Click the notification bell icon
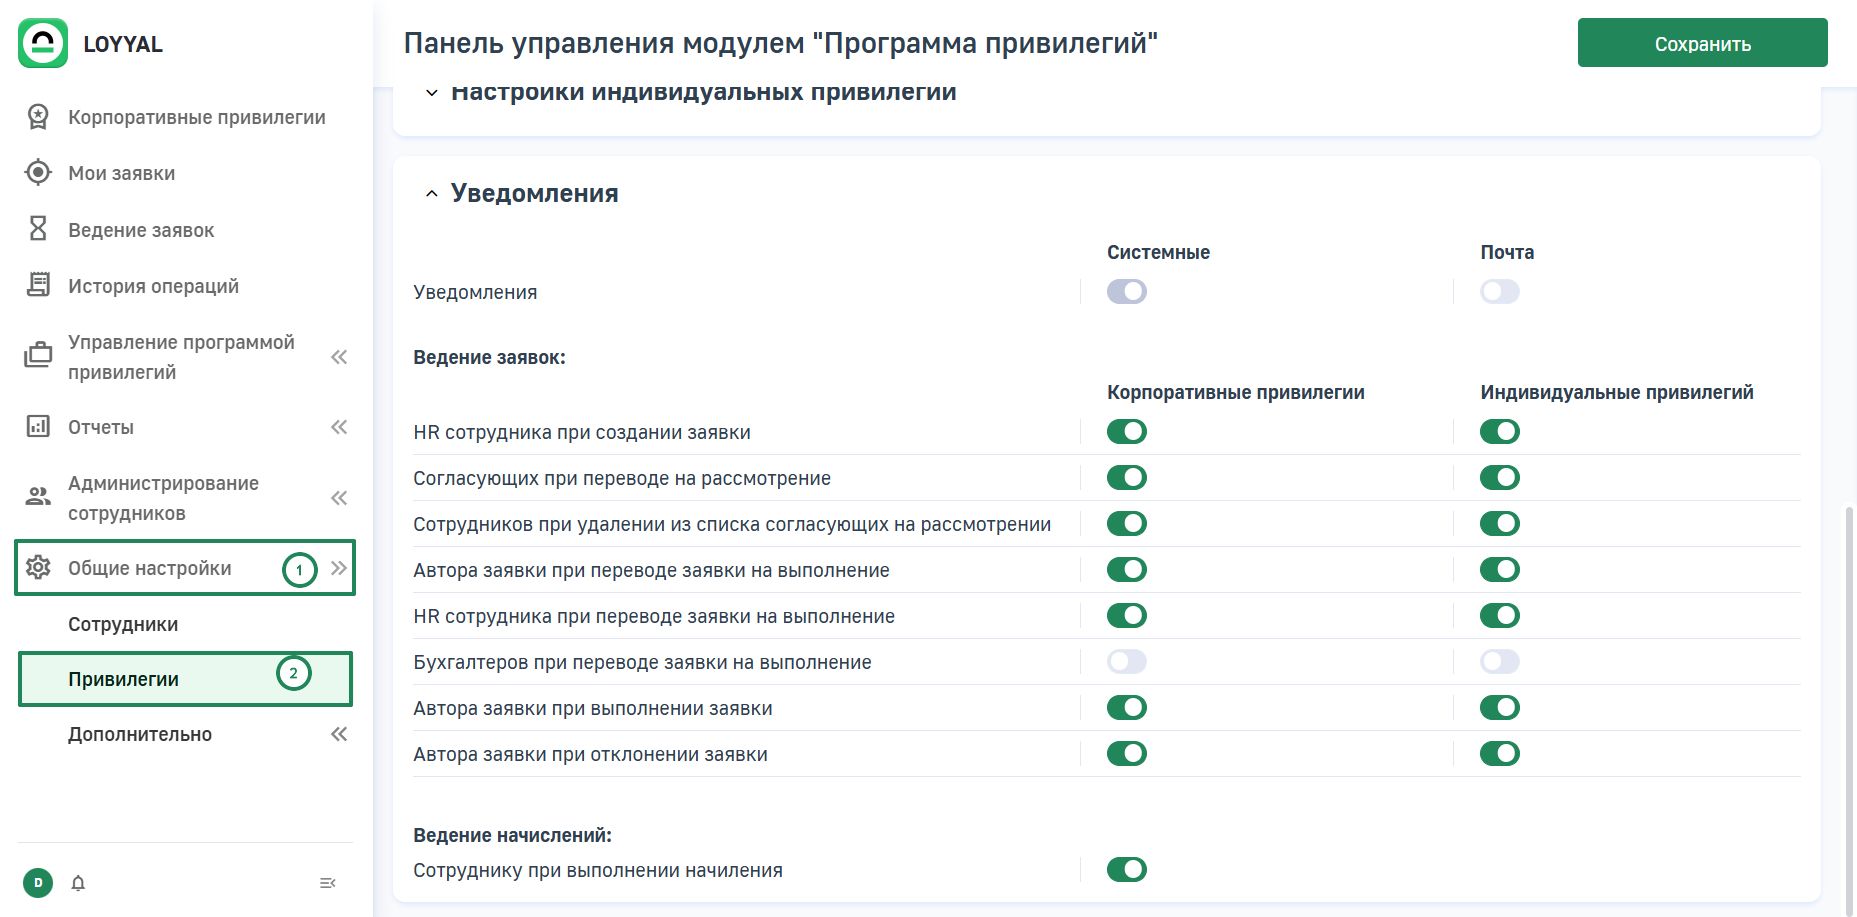This screenshot has width=1857, height=917. click(78, 883)
